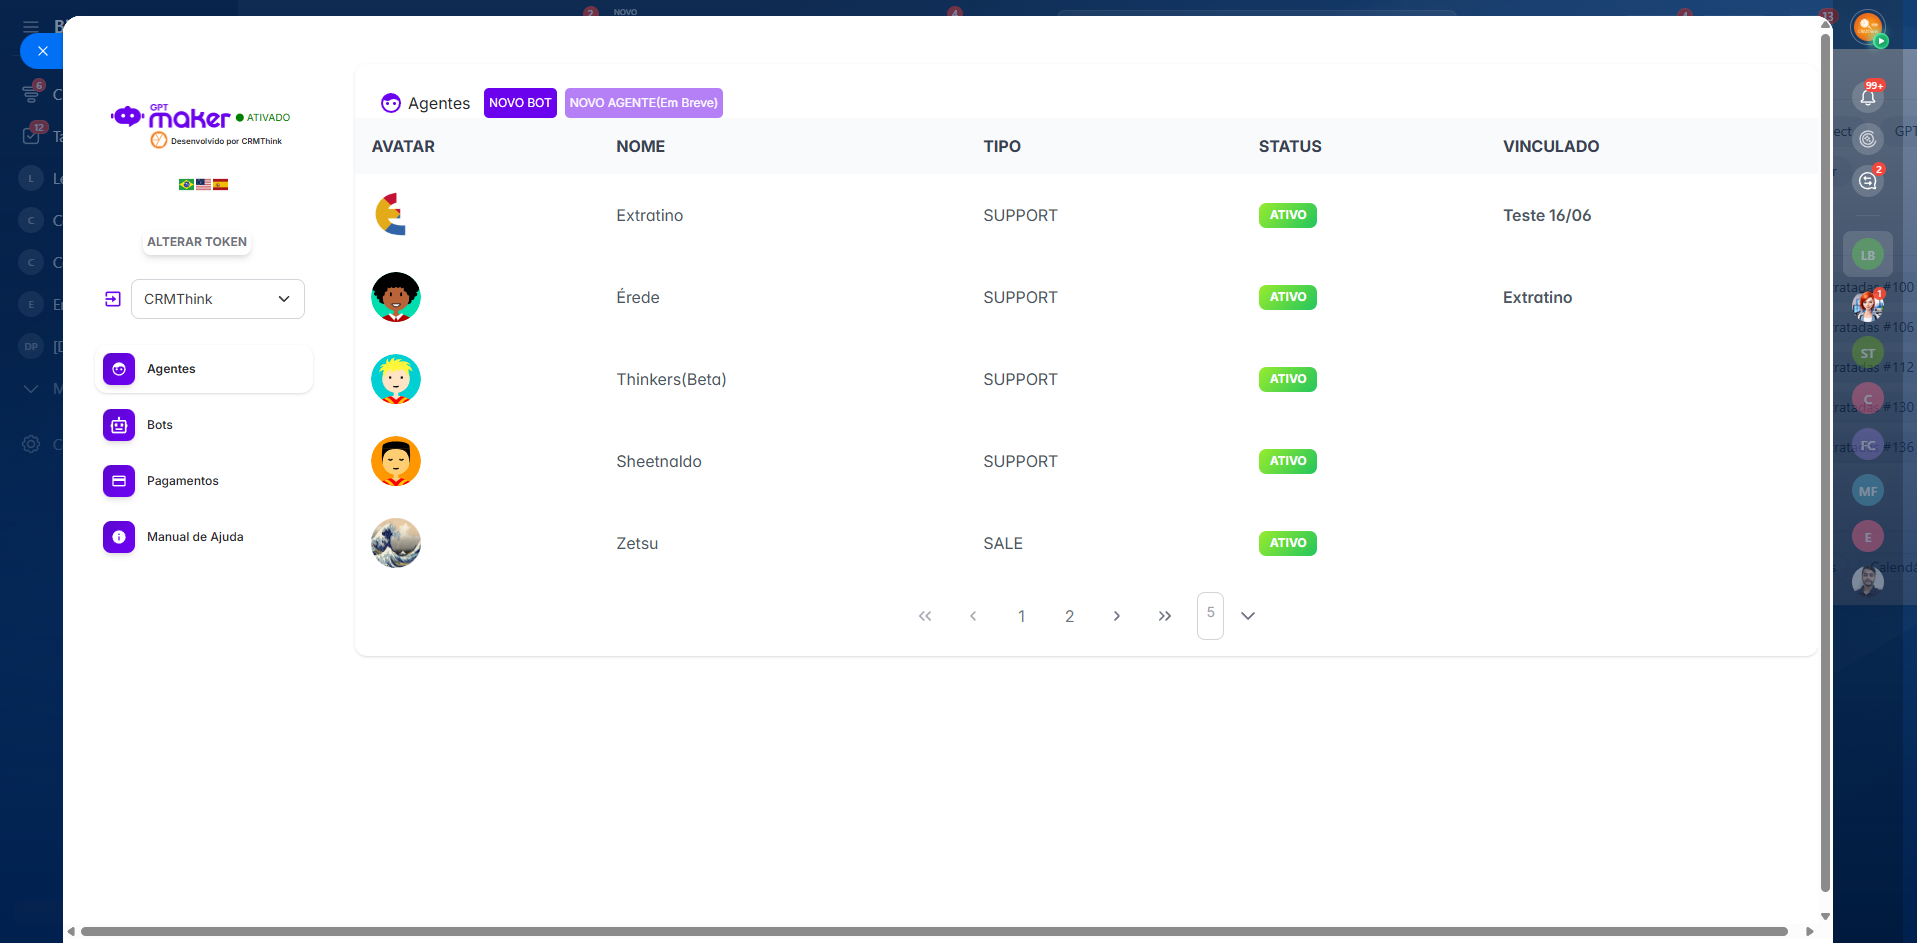Image resolution: width=1917 pixels, height=943 pixels.
Task: Click the logout icon beside CRMThink dropdown
Action: tap(113, 299)
